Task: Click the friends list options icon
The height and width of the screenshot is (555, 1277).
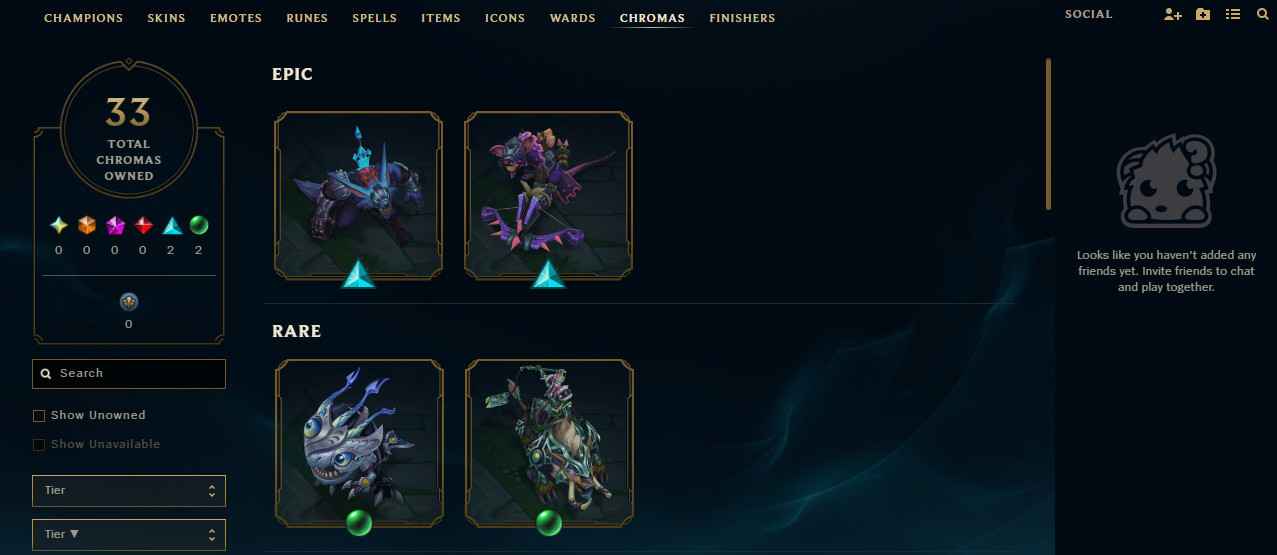Action: point(1233,15)
